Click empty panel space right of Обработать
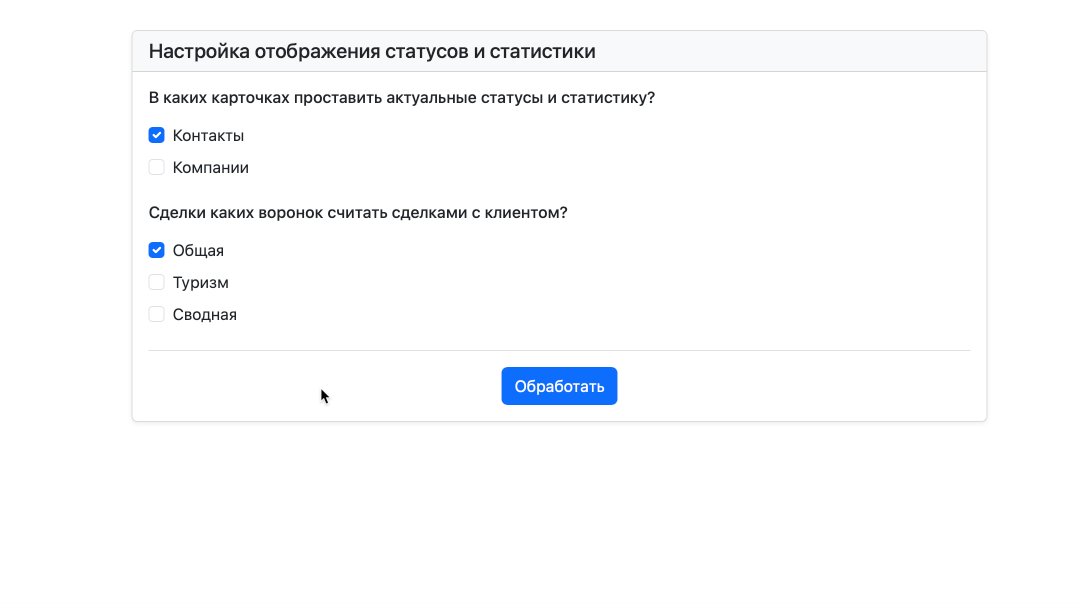Viewport: 1079px width, 603px height. [x=800, y=387]
